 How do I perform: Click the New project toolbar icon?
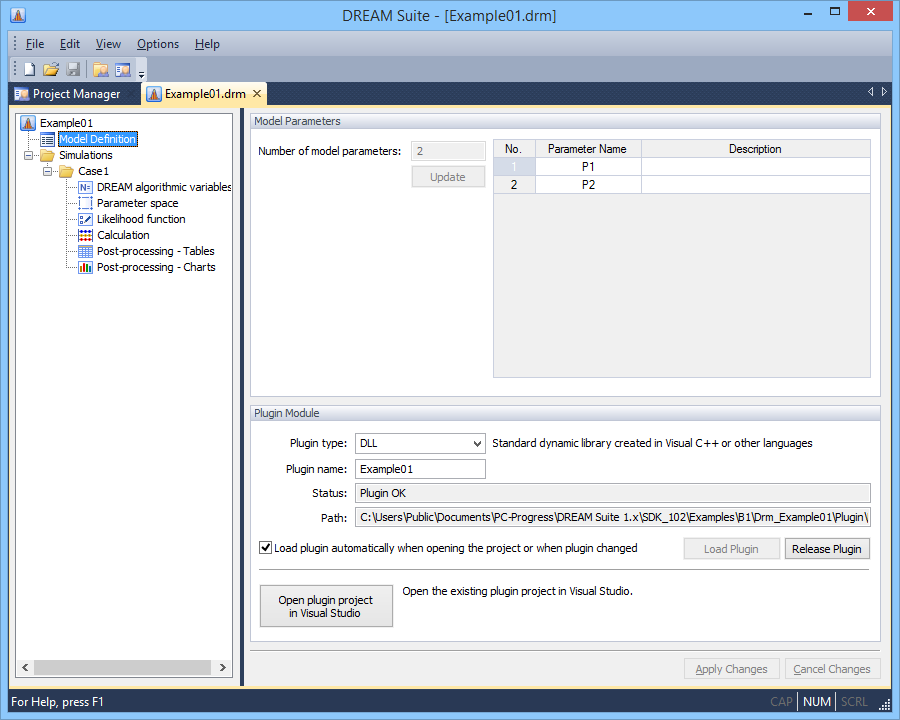(x=29, y=69)
